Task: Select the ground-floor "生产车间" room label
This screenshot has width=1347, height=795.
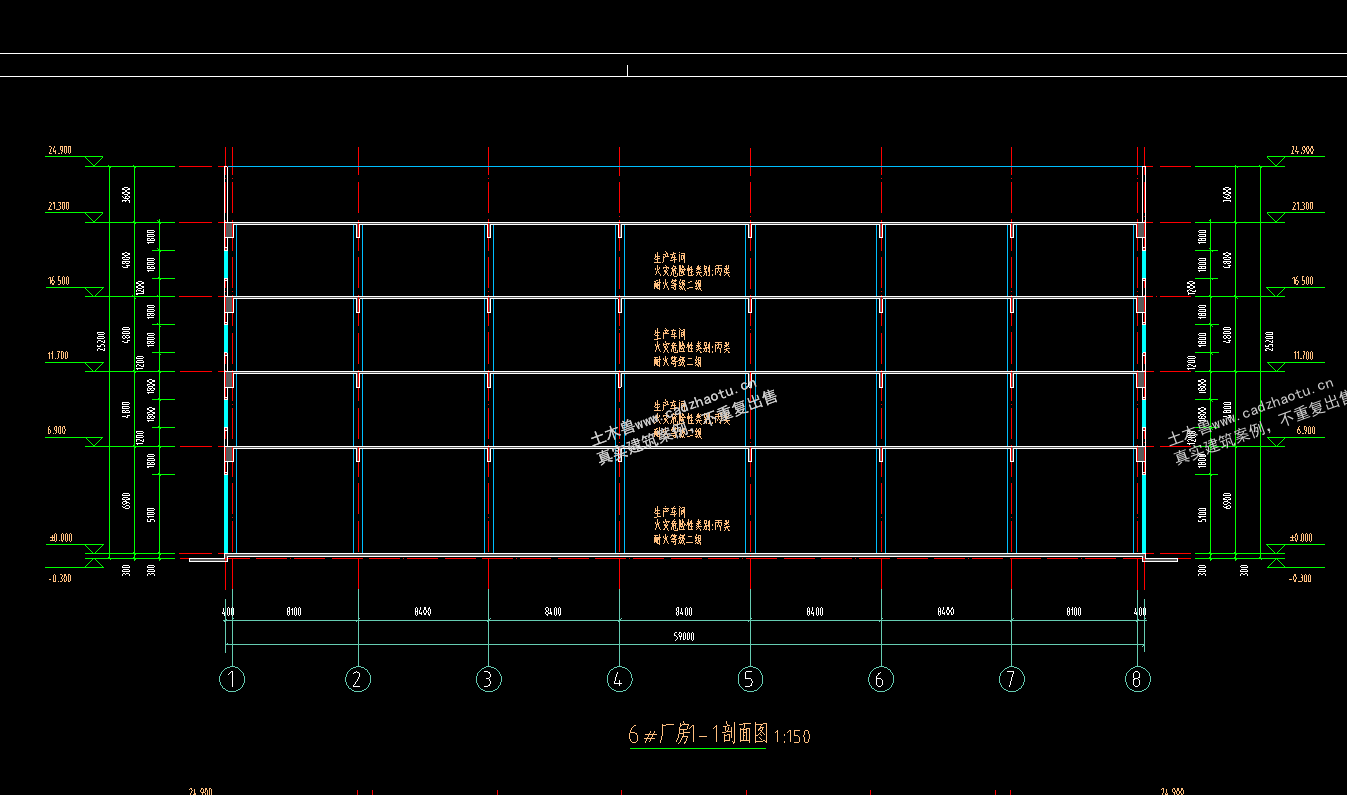Action: click(670, 511)
